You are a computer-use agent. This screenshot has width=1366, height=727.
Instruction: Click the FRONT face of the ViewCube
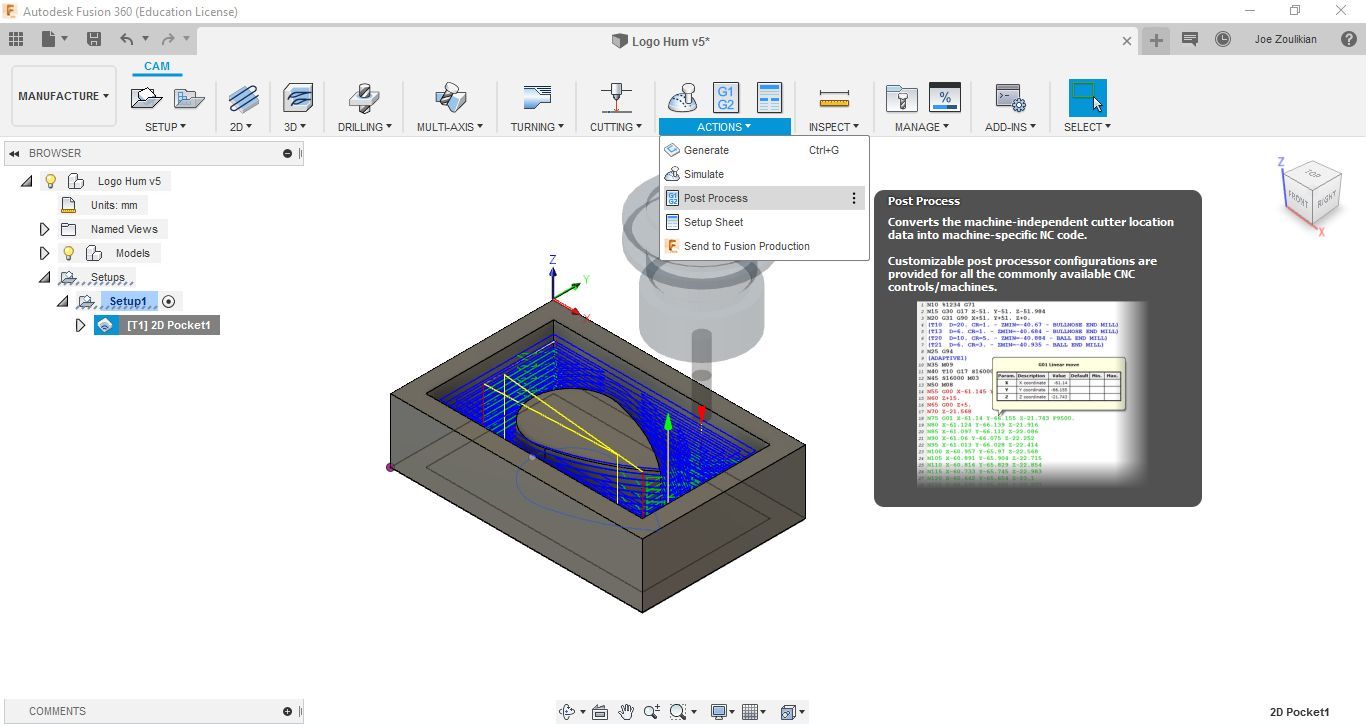tap(1298, 198)
